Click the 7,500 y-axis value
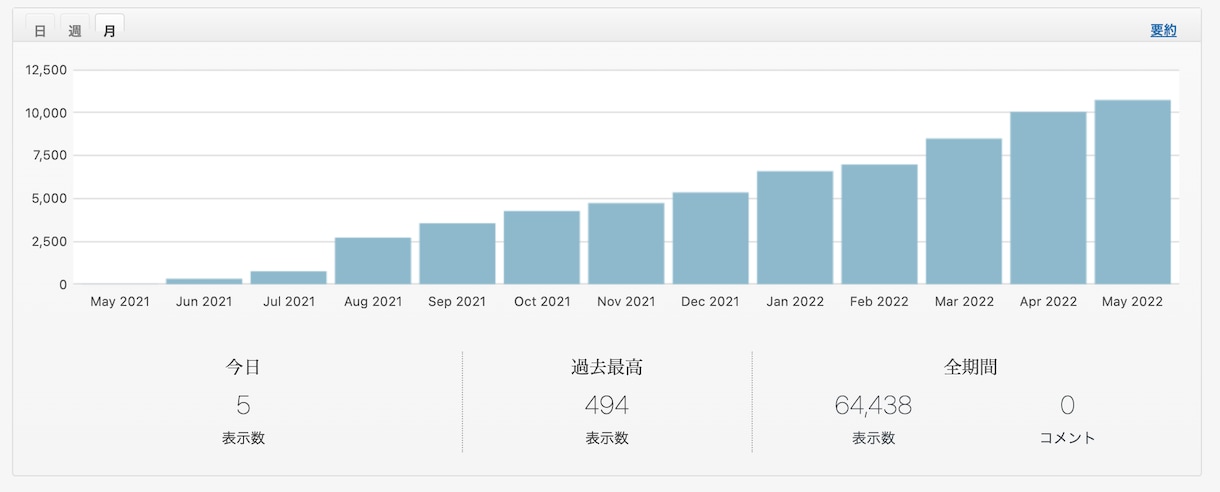This screenshot has width=1220, height=492. (49, 156)
